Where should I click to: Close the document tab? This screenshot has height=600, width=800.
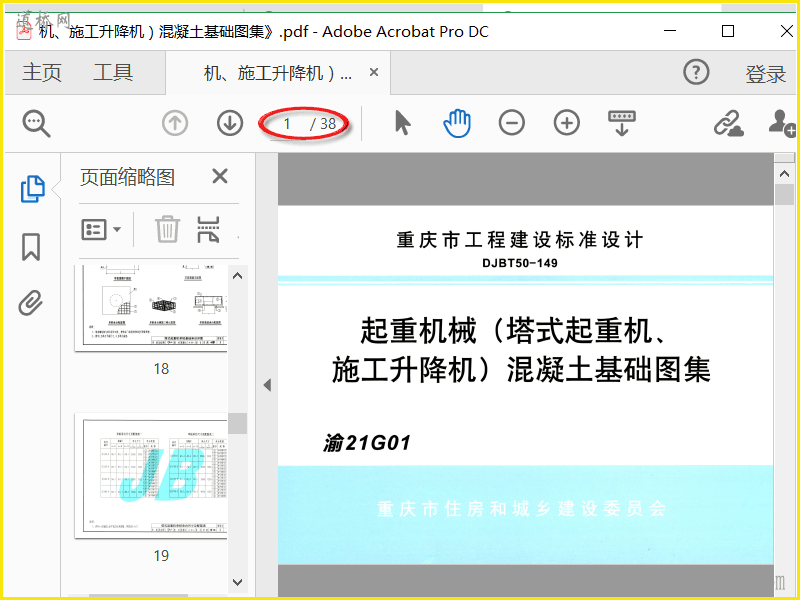[x=373, y=72]
